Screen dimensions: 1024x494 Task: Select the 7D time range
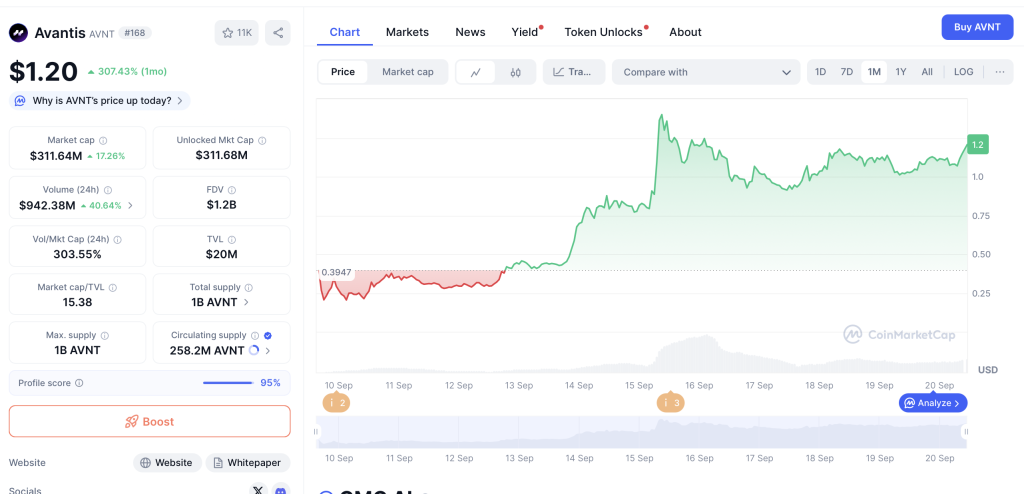846,72
